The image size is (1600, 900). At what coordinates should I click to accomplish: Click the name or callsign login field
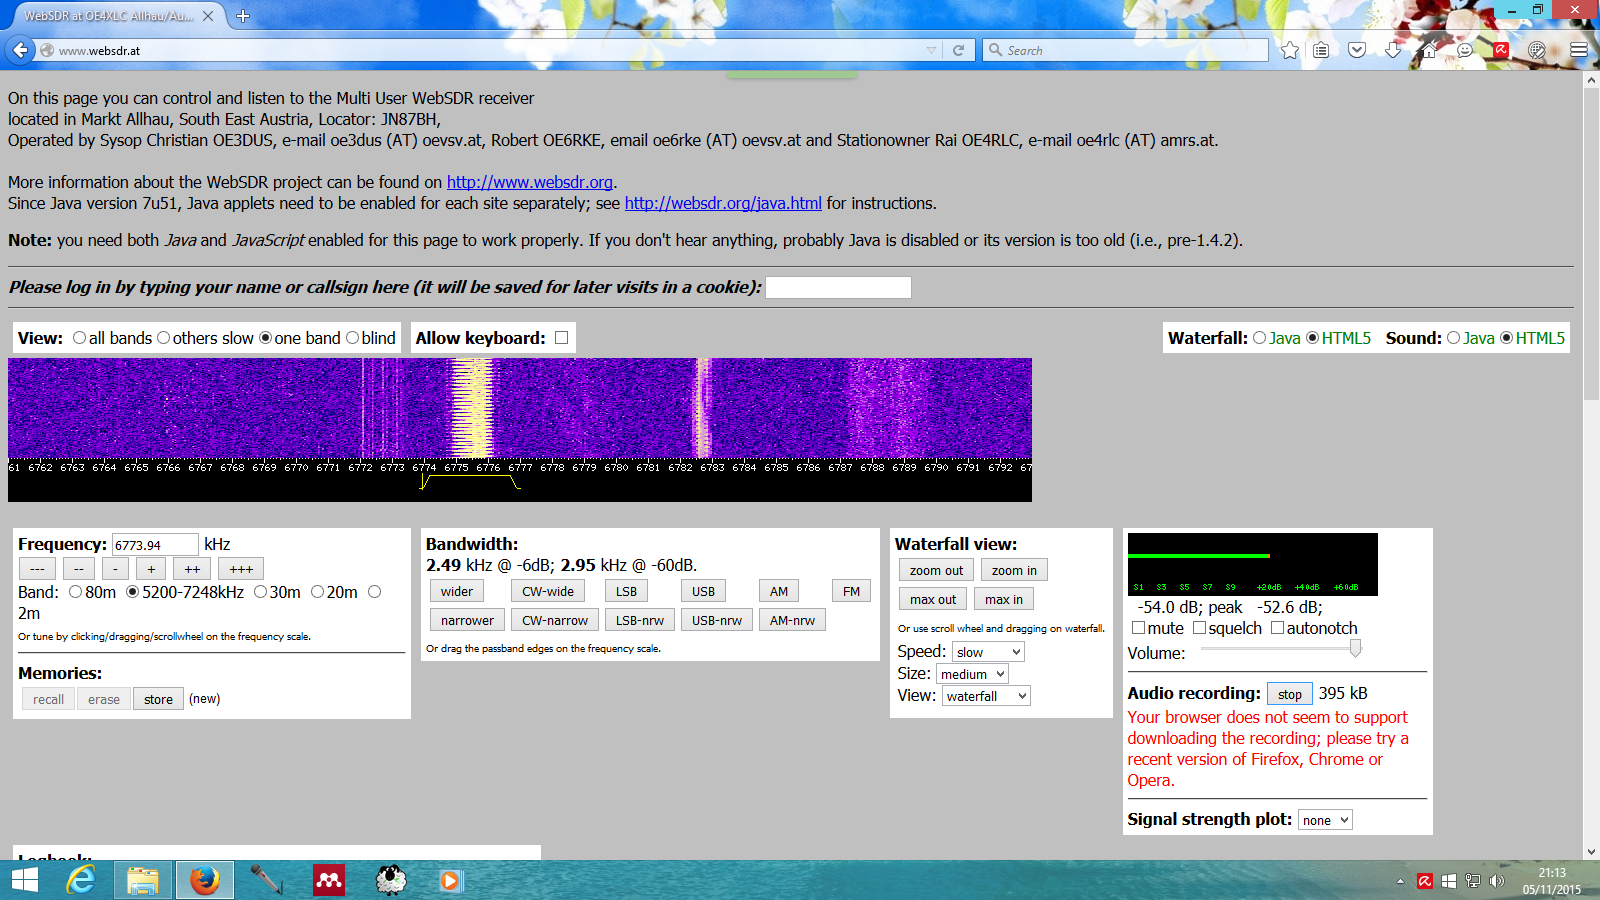[x=838, y=288]
